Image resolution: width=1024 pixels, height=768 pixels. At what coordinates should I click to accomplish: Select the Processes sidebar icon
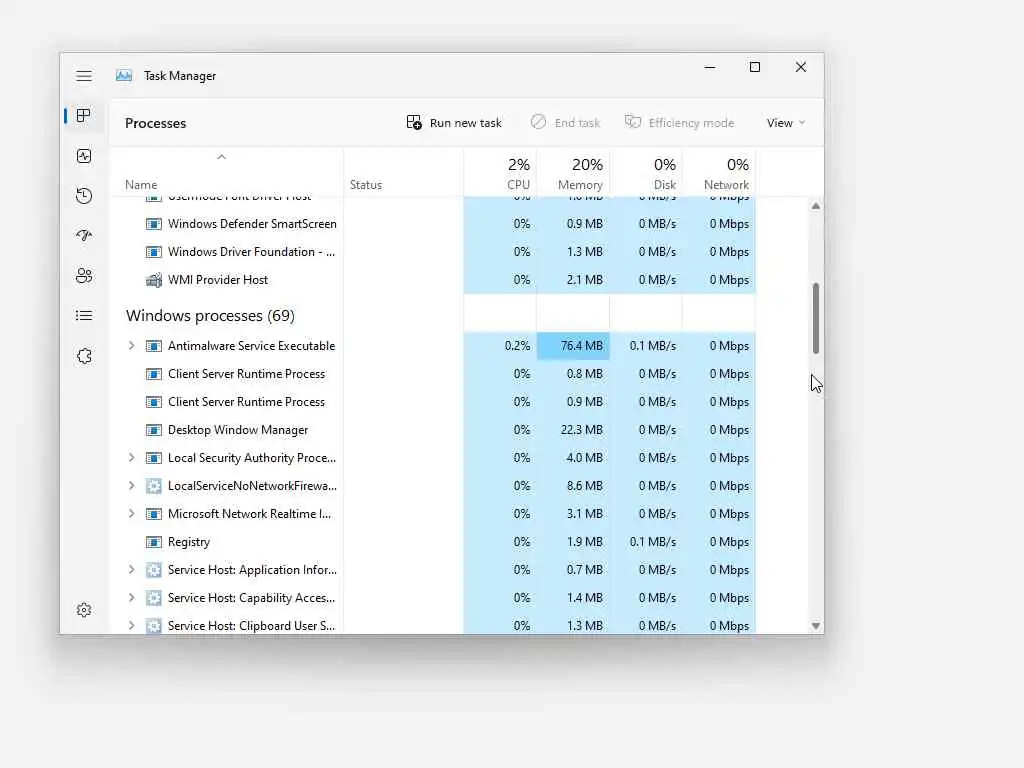pos(84,116)
